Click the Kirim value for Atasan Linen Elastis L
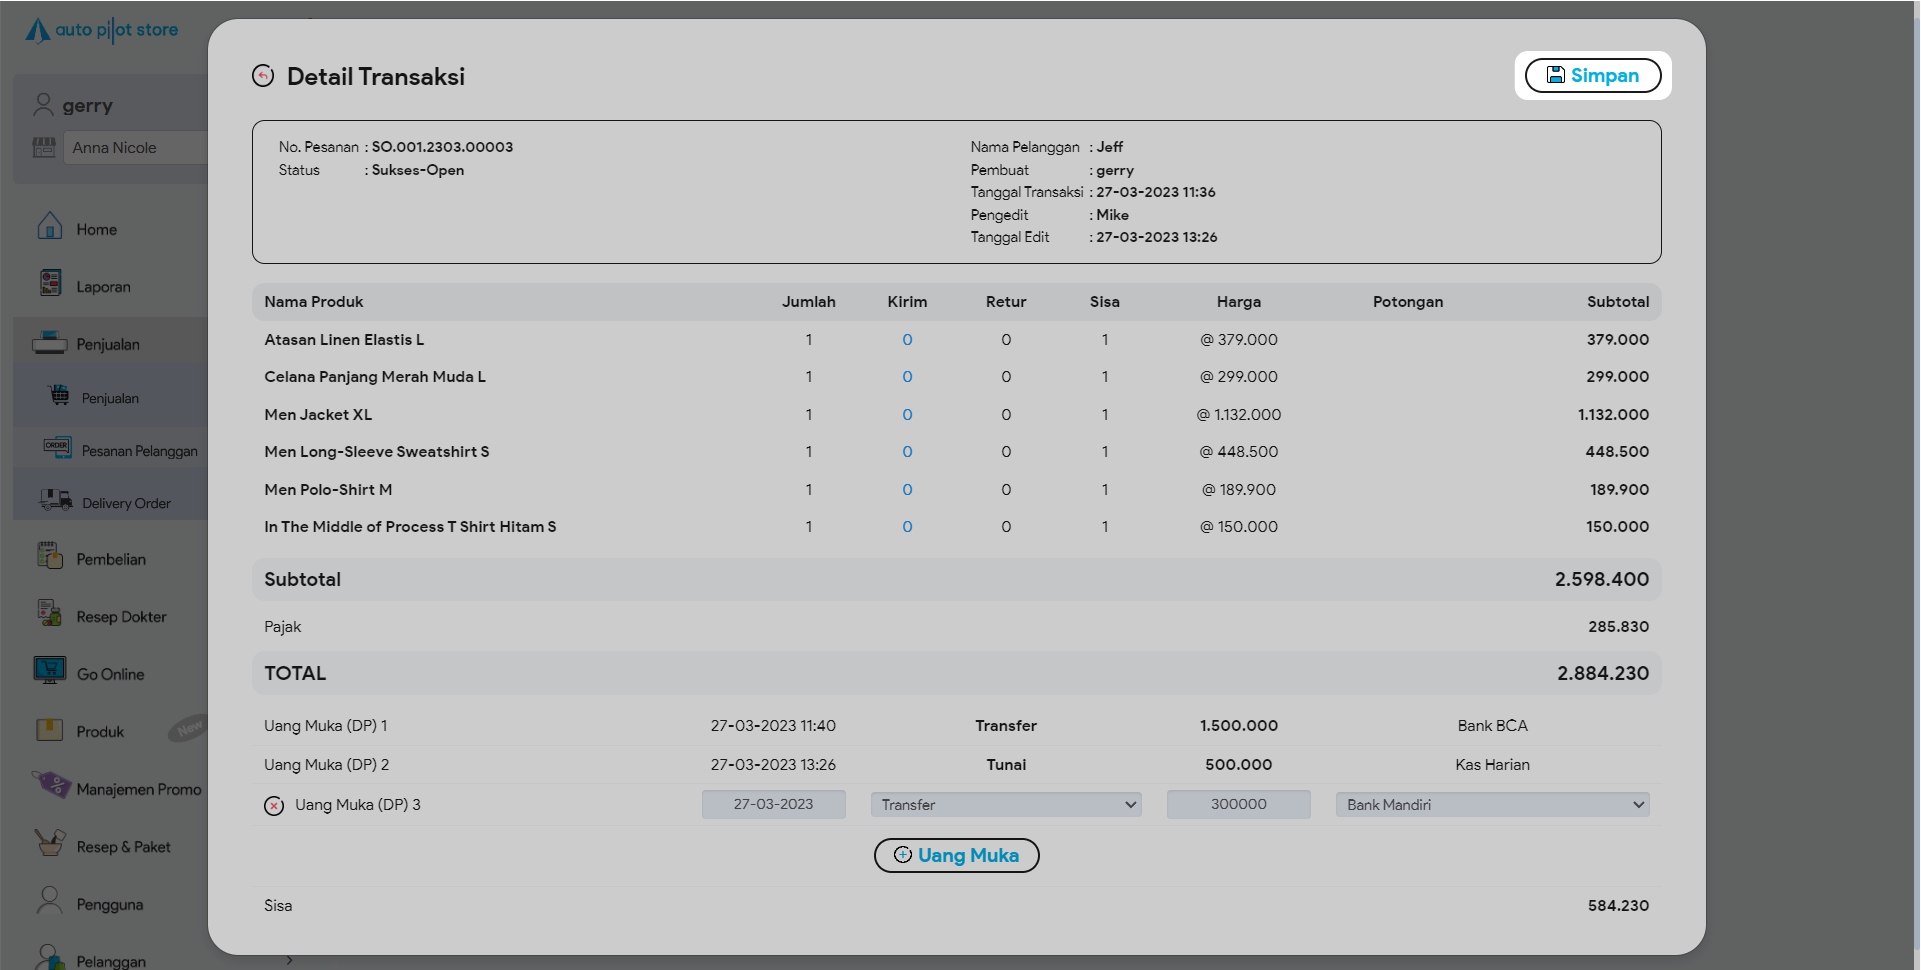The width and height of the screenshot is (1921, 970). (907, 340)
